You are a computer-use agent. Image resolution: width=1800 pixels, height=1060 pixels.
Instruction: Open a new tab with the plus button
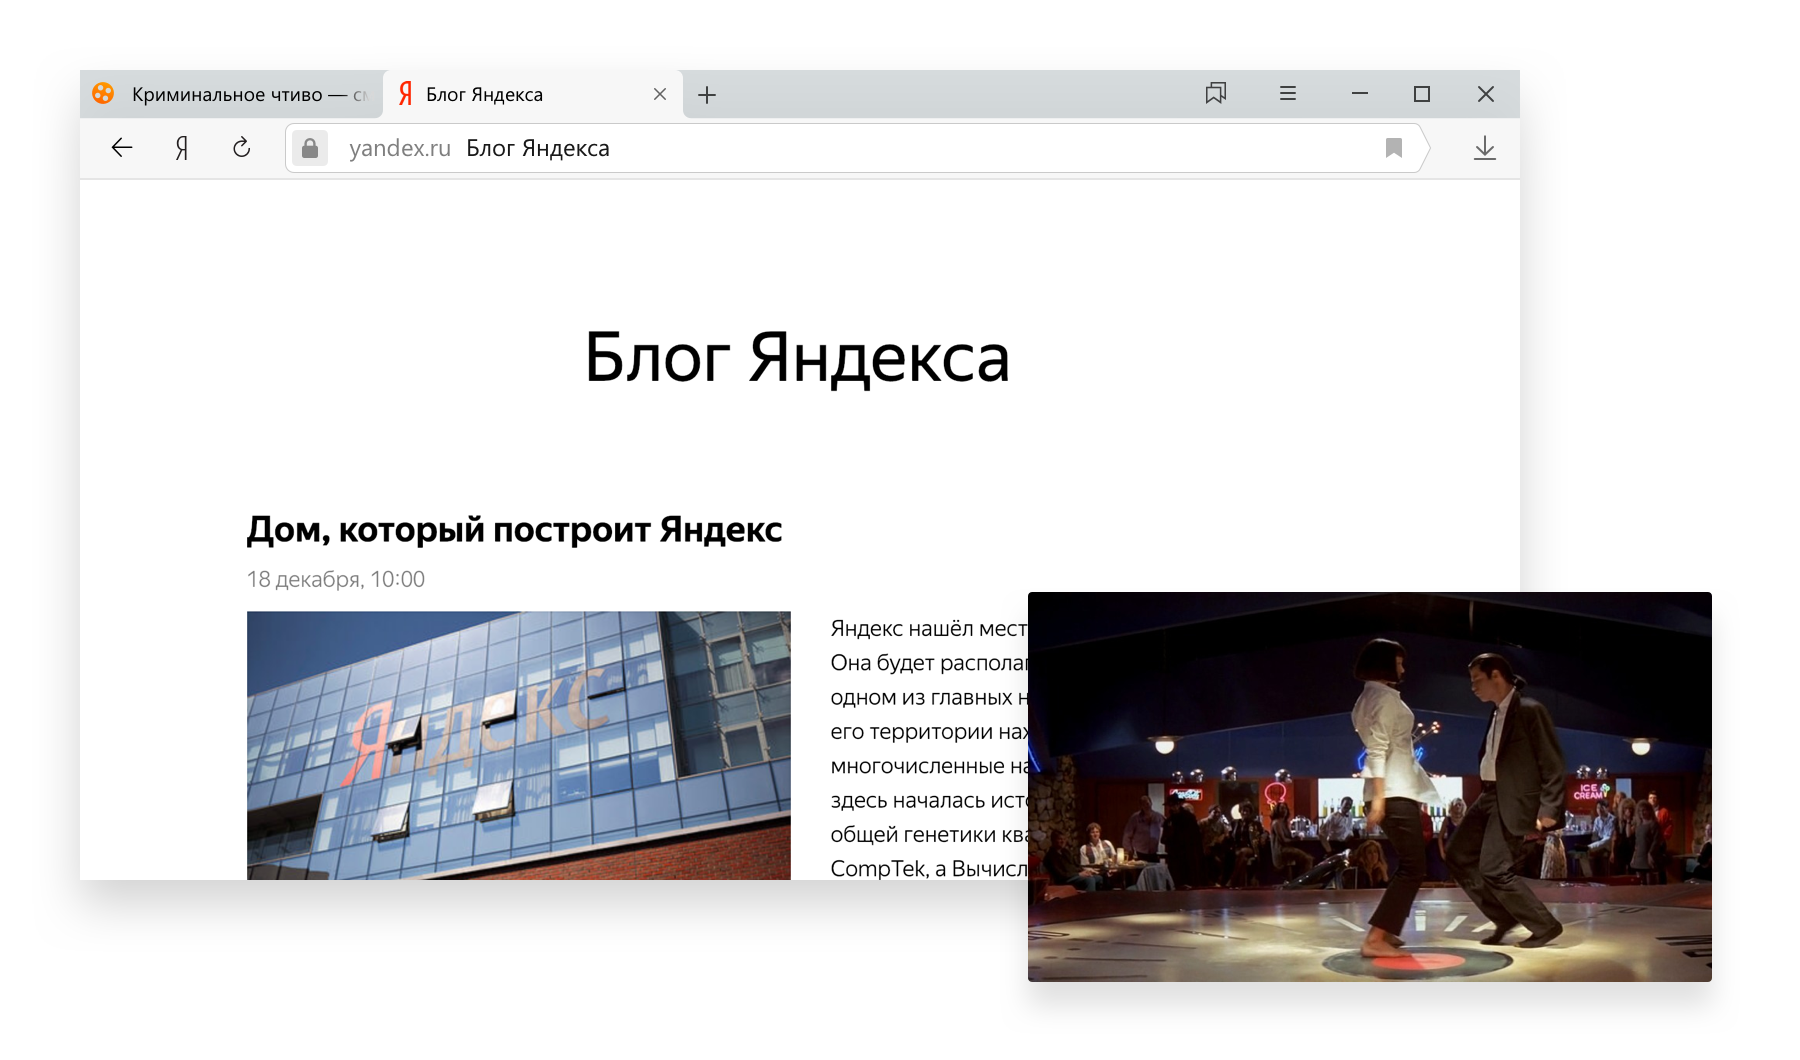click(707, 95)
